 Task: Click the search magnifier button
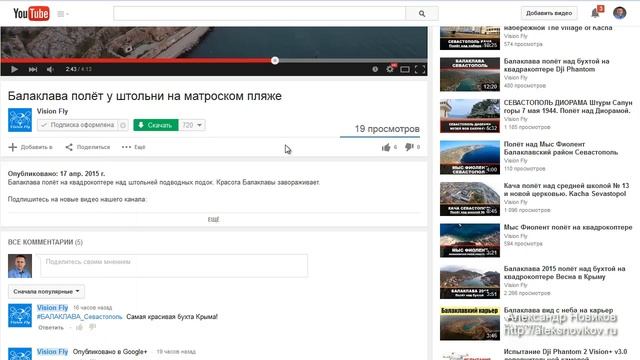pos(422,13)
